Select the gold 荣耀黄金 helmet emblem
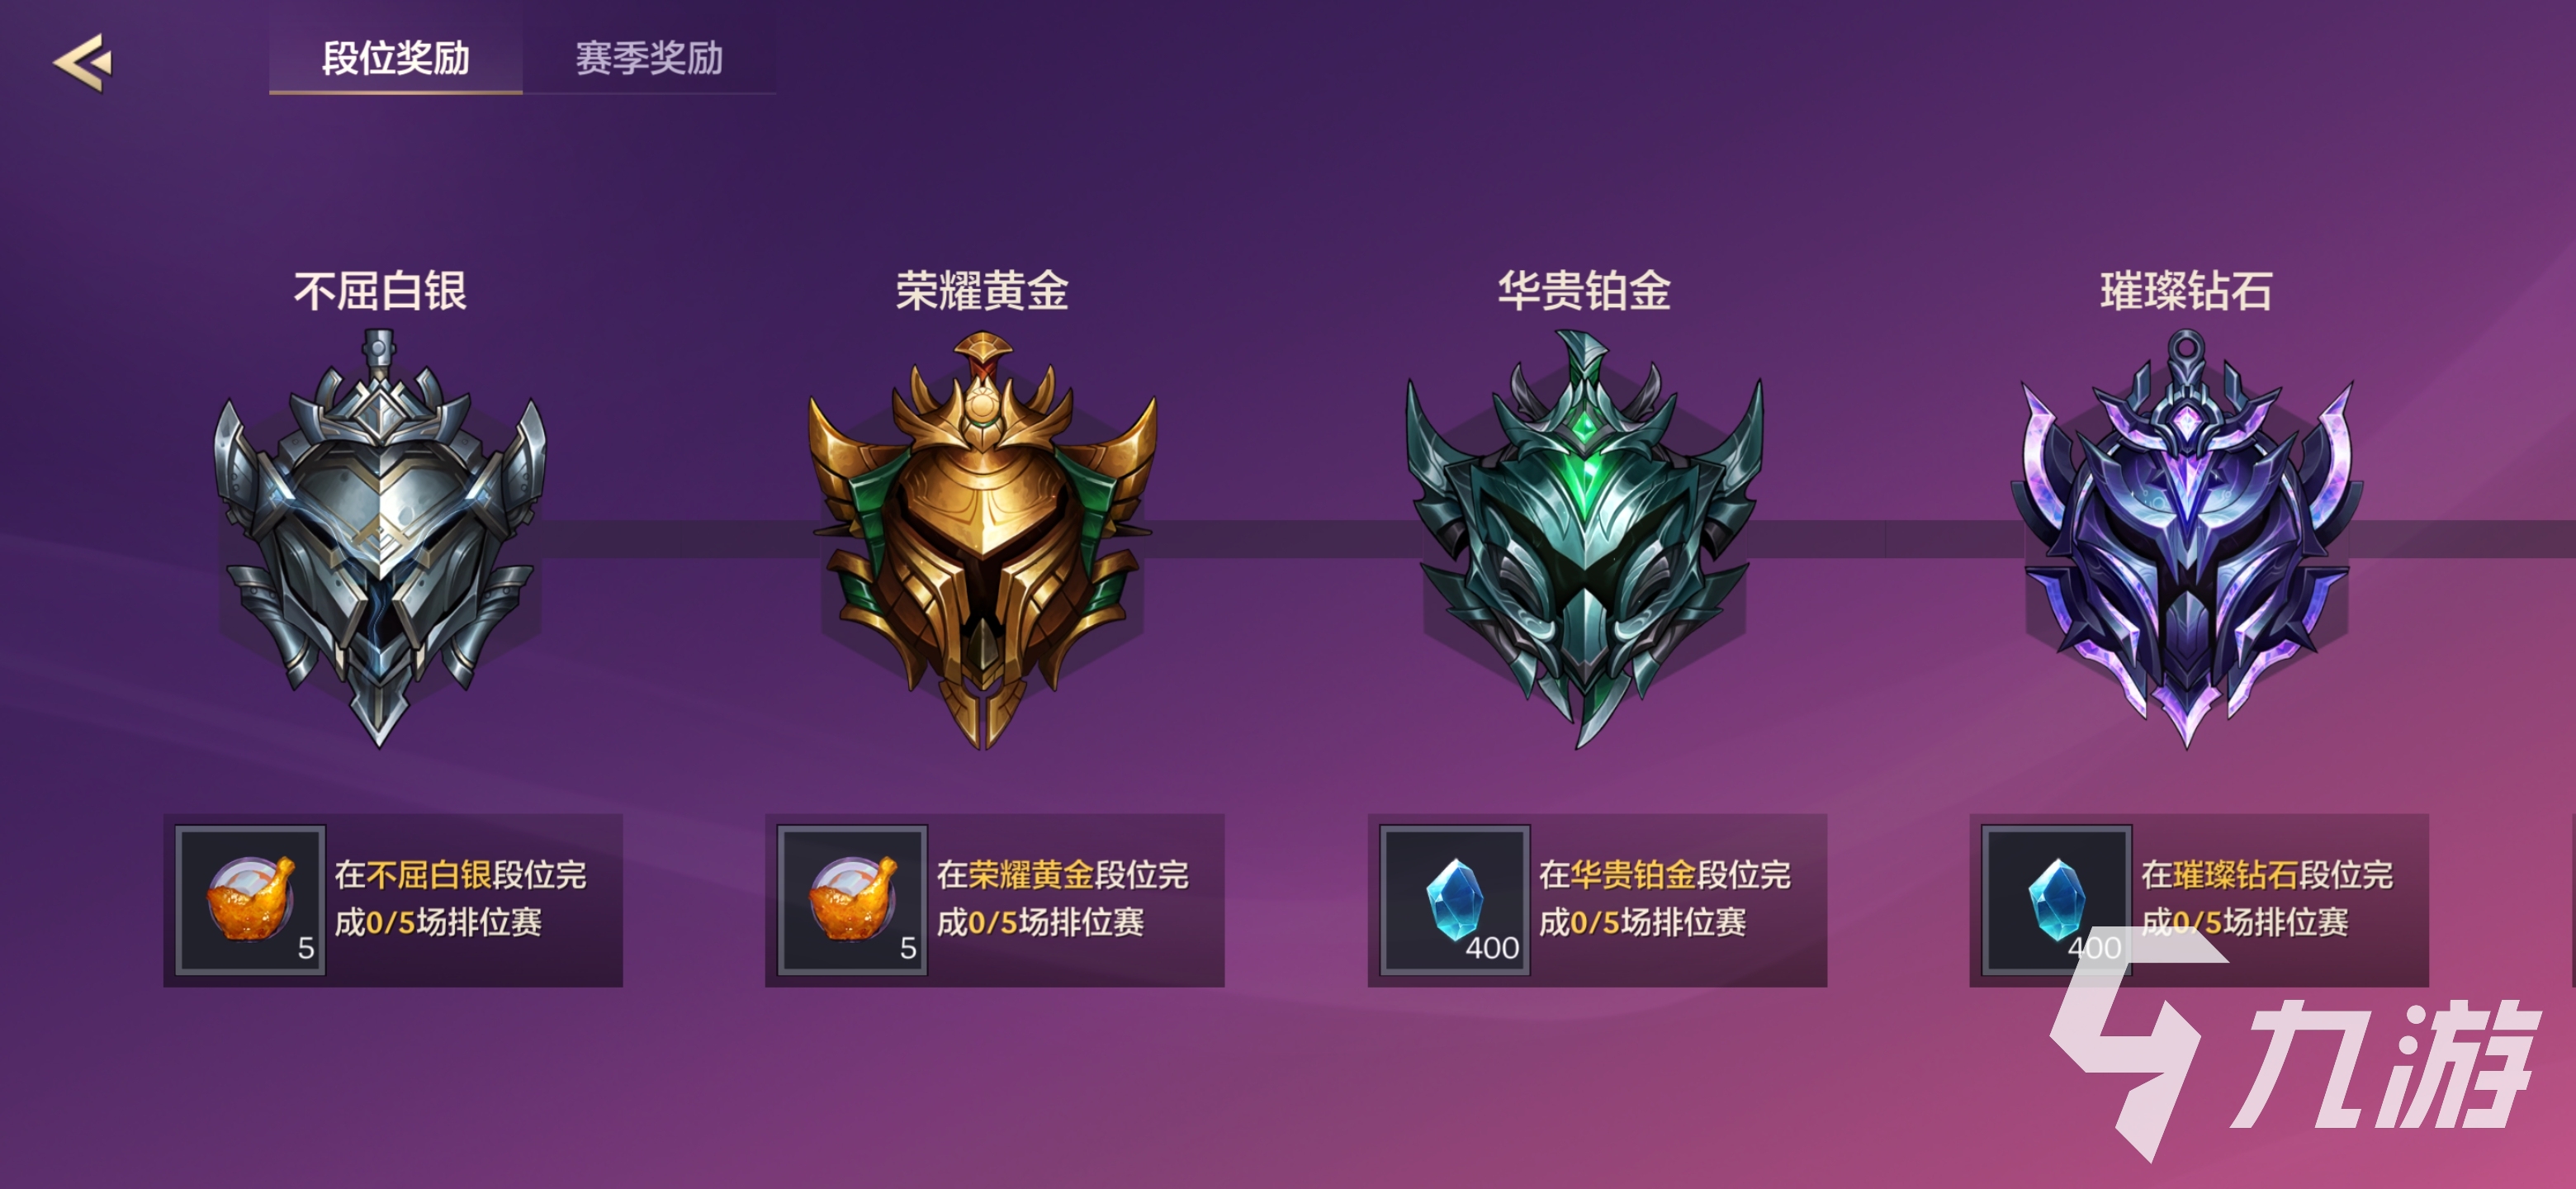2576x1189 pixels. coord(983,540)
